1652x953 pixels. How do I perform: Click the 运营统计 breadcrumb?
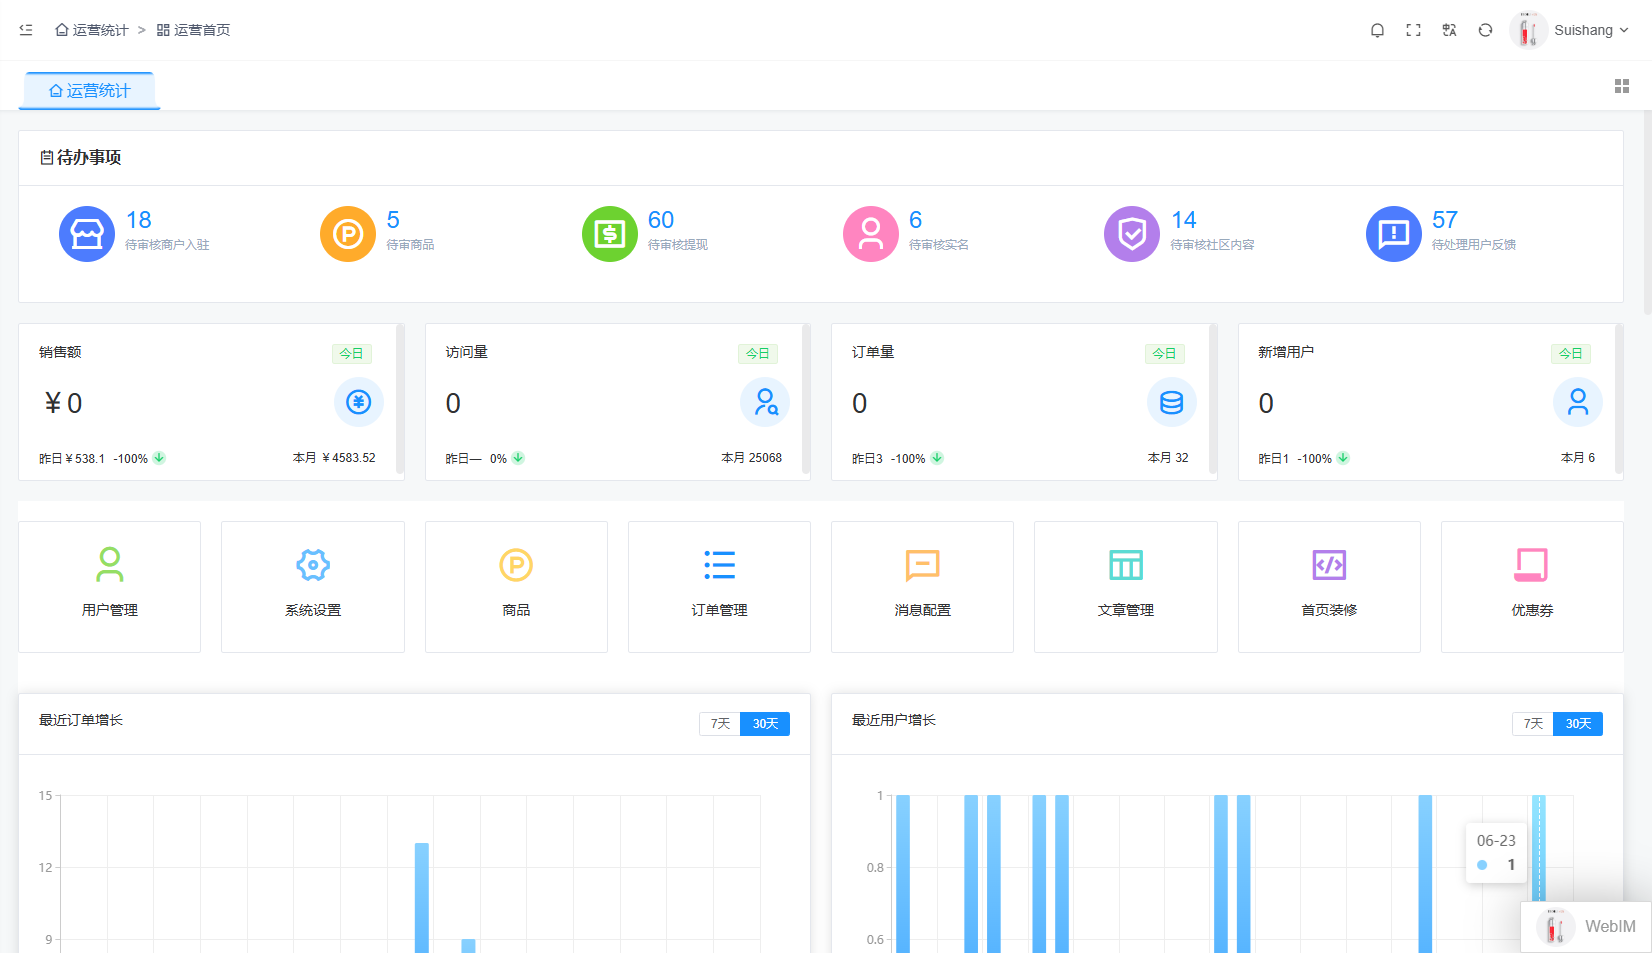point(92,30)
